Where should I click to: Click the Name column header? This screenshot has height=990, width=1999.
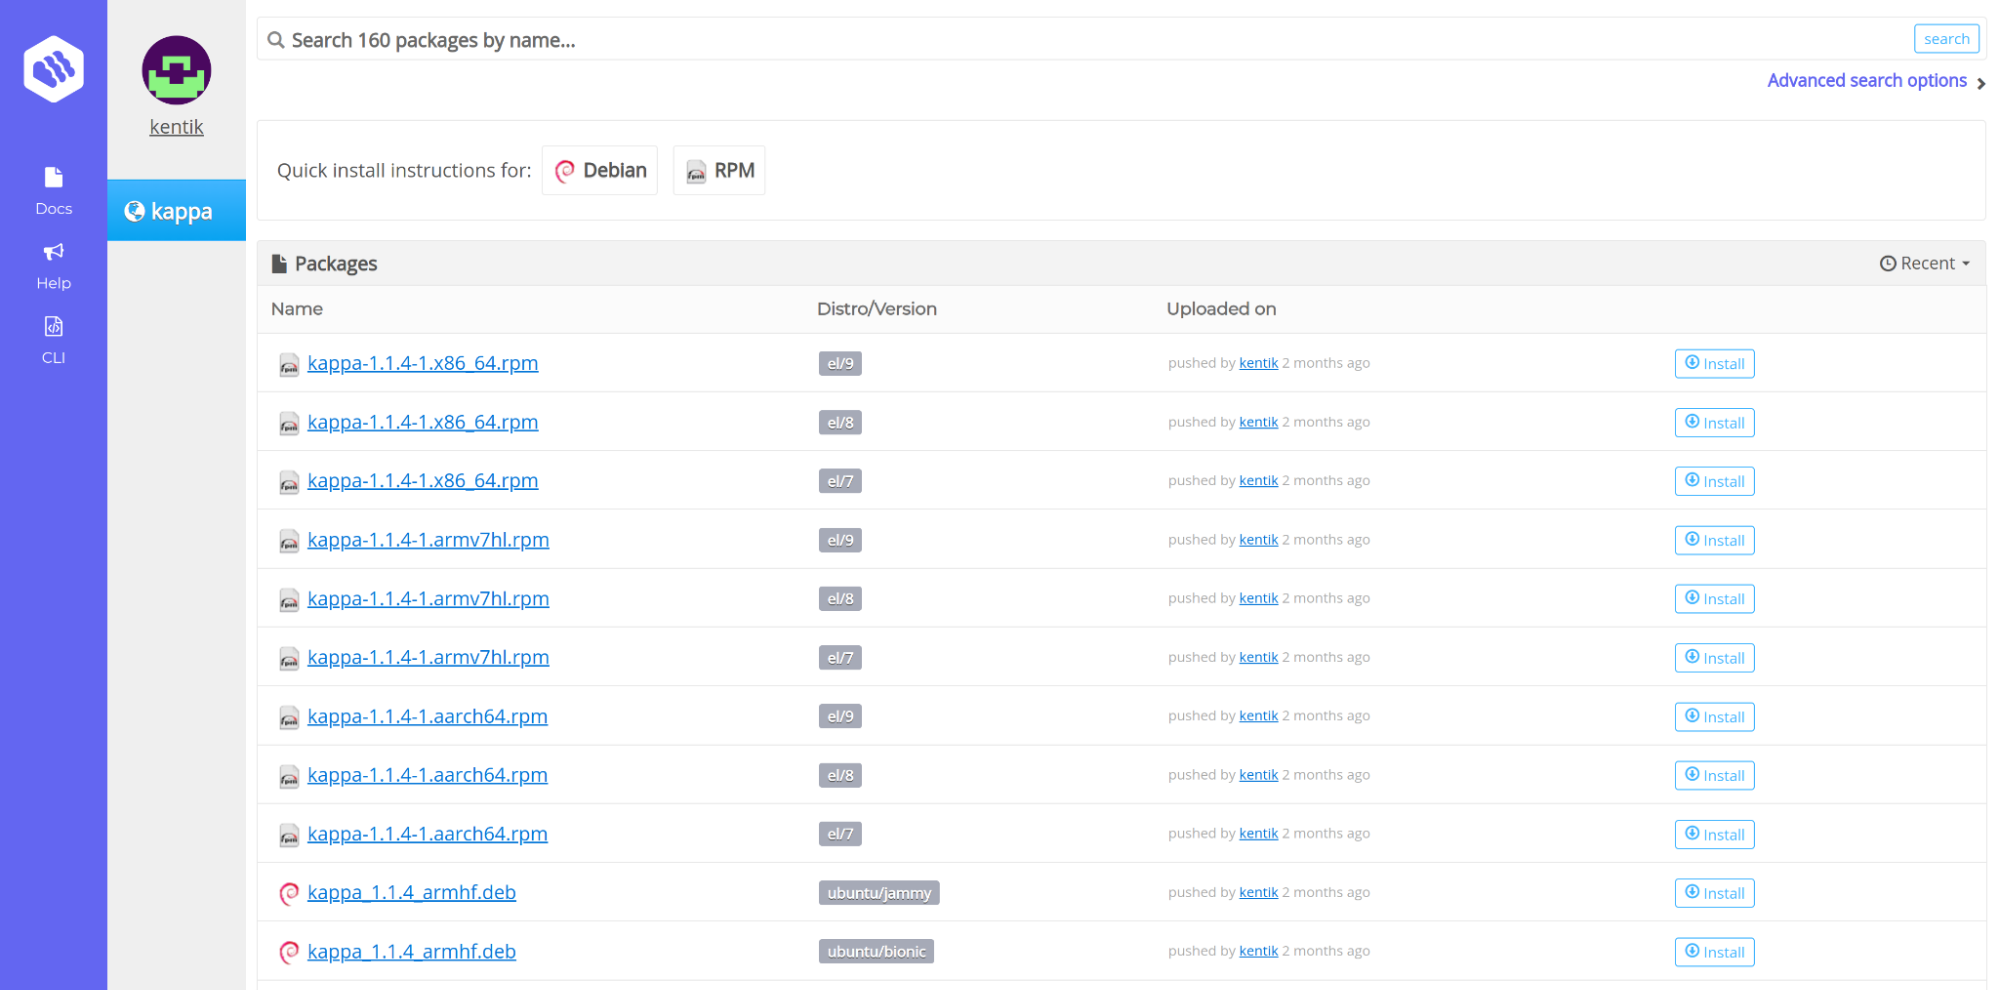(297, 309)
